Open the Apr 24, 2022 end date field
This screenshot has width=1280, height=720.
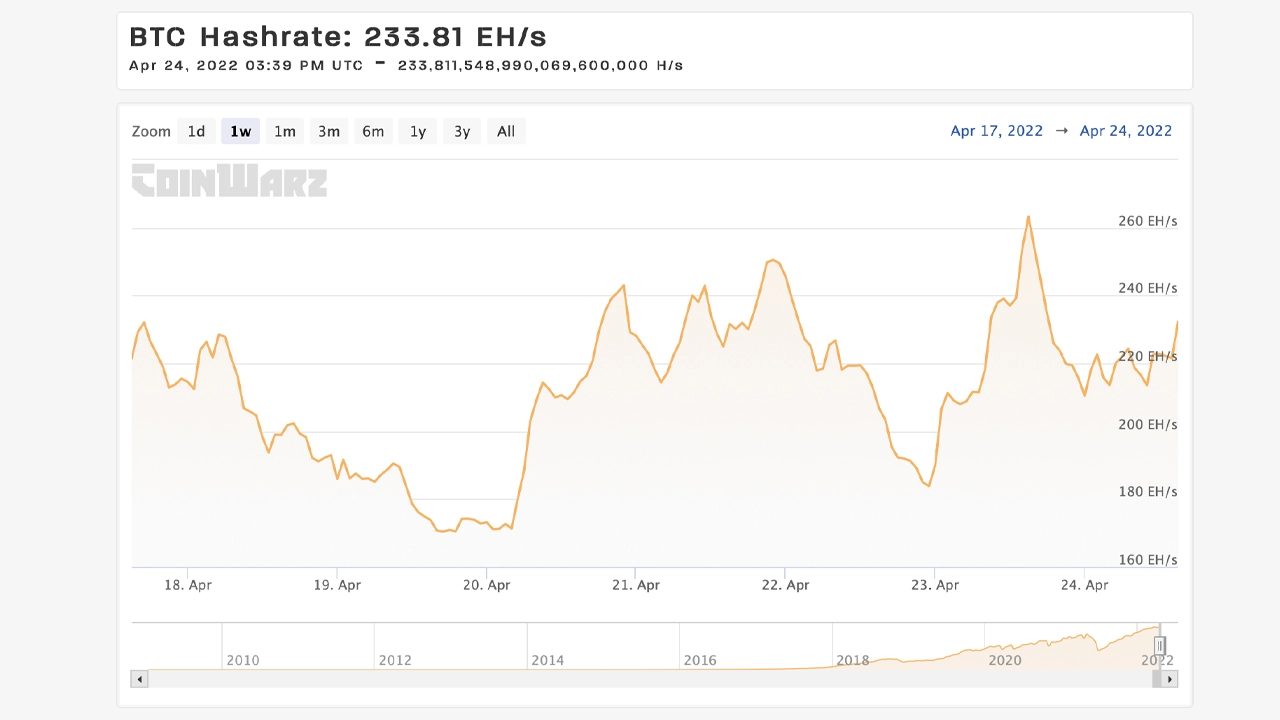(x=1126, y=131)
